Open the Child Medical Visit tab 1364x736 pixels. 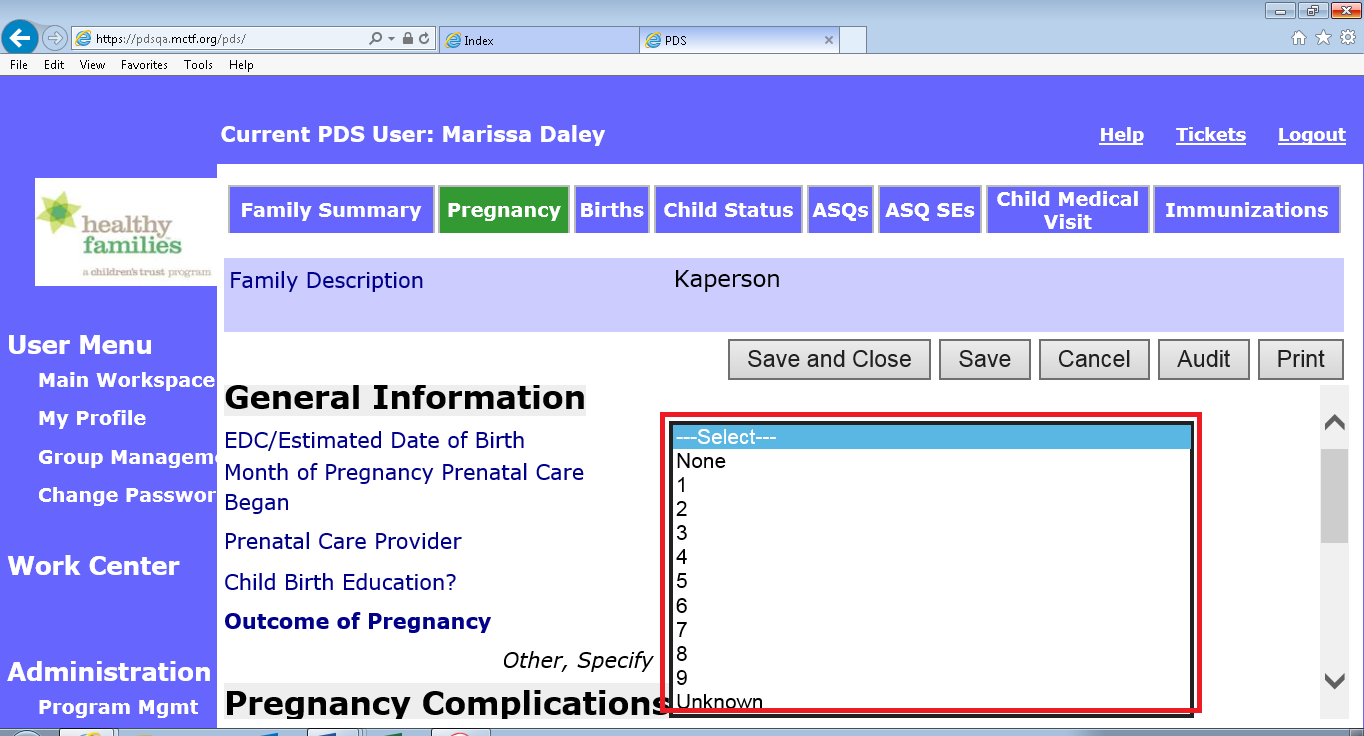[1067, 210]
